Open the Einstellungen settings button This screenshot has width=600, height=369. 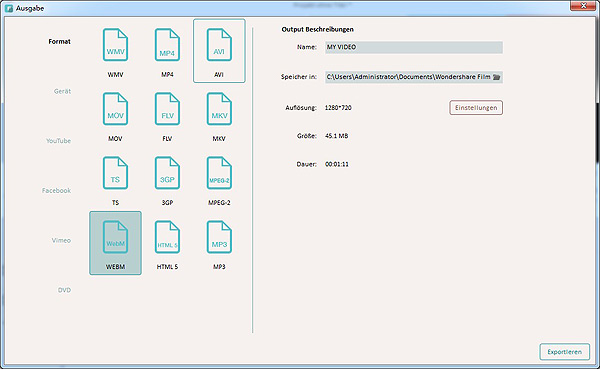[x=476, y=108]
